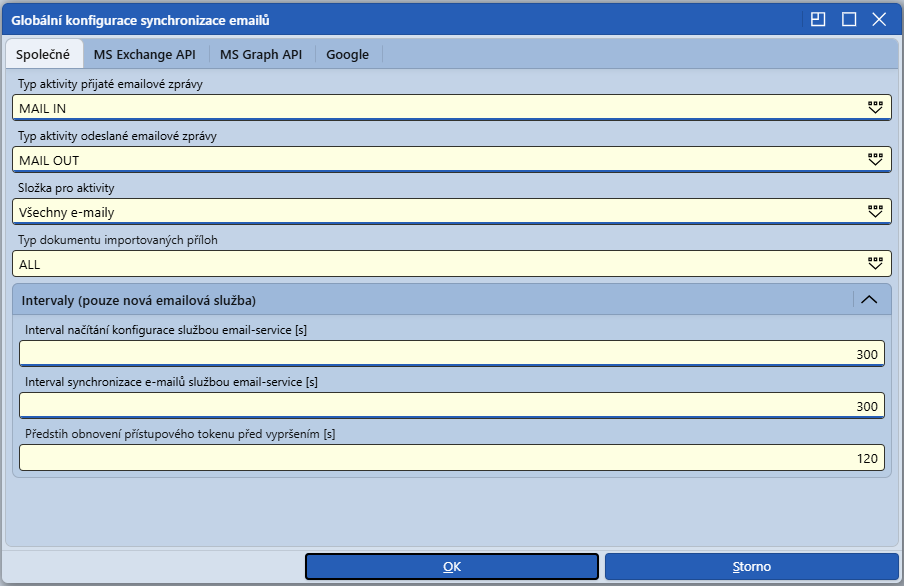This screenshot has height=586, width=904.
Task: Switch to the MS Exchange API tab
Action: 145,54
